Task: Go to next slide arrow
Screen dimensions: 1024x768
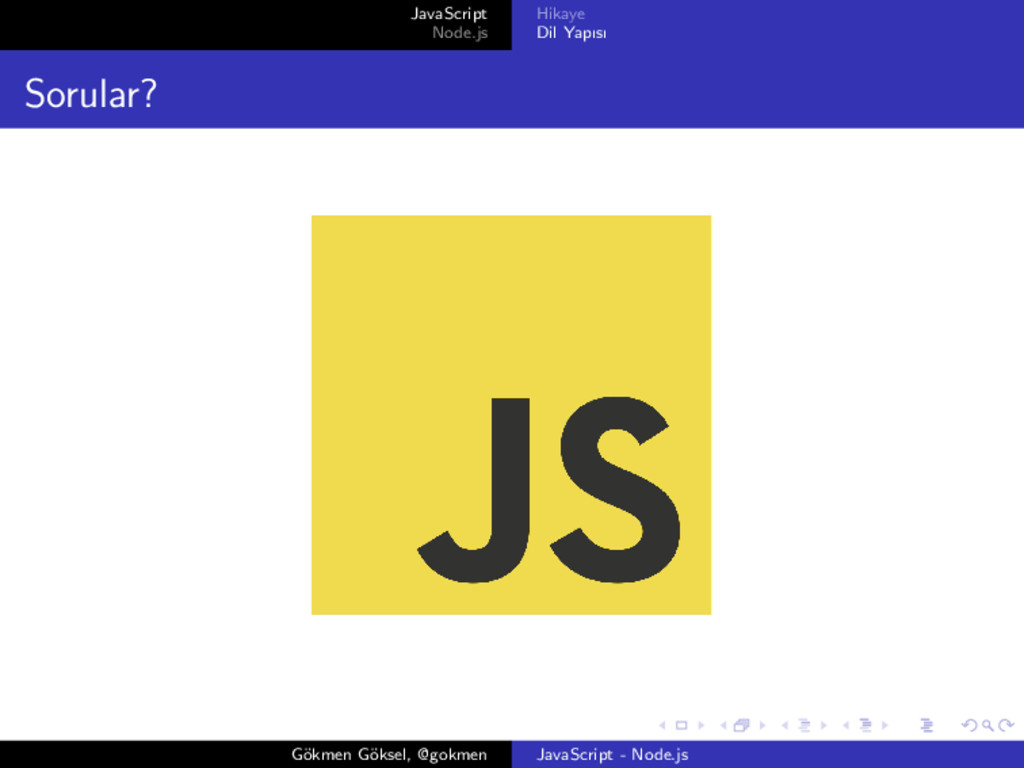Action: click(701, 725)
